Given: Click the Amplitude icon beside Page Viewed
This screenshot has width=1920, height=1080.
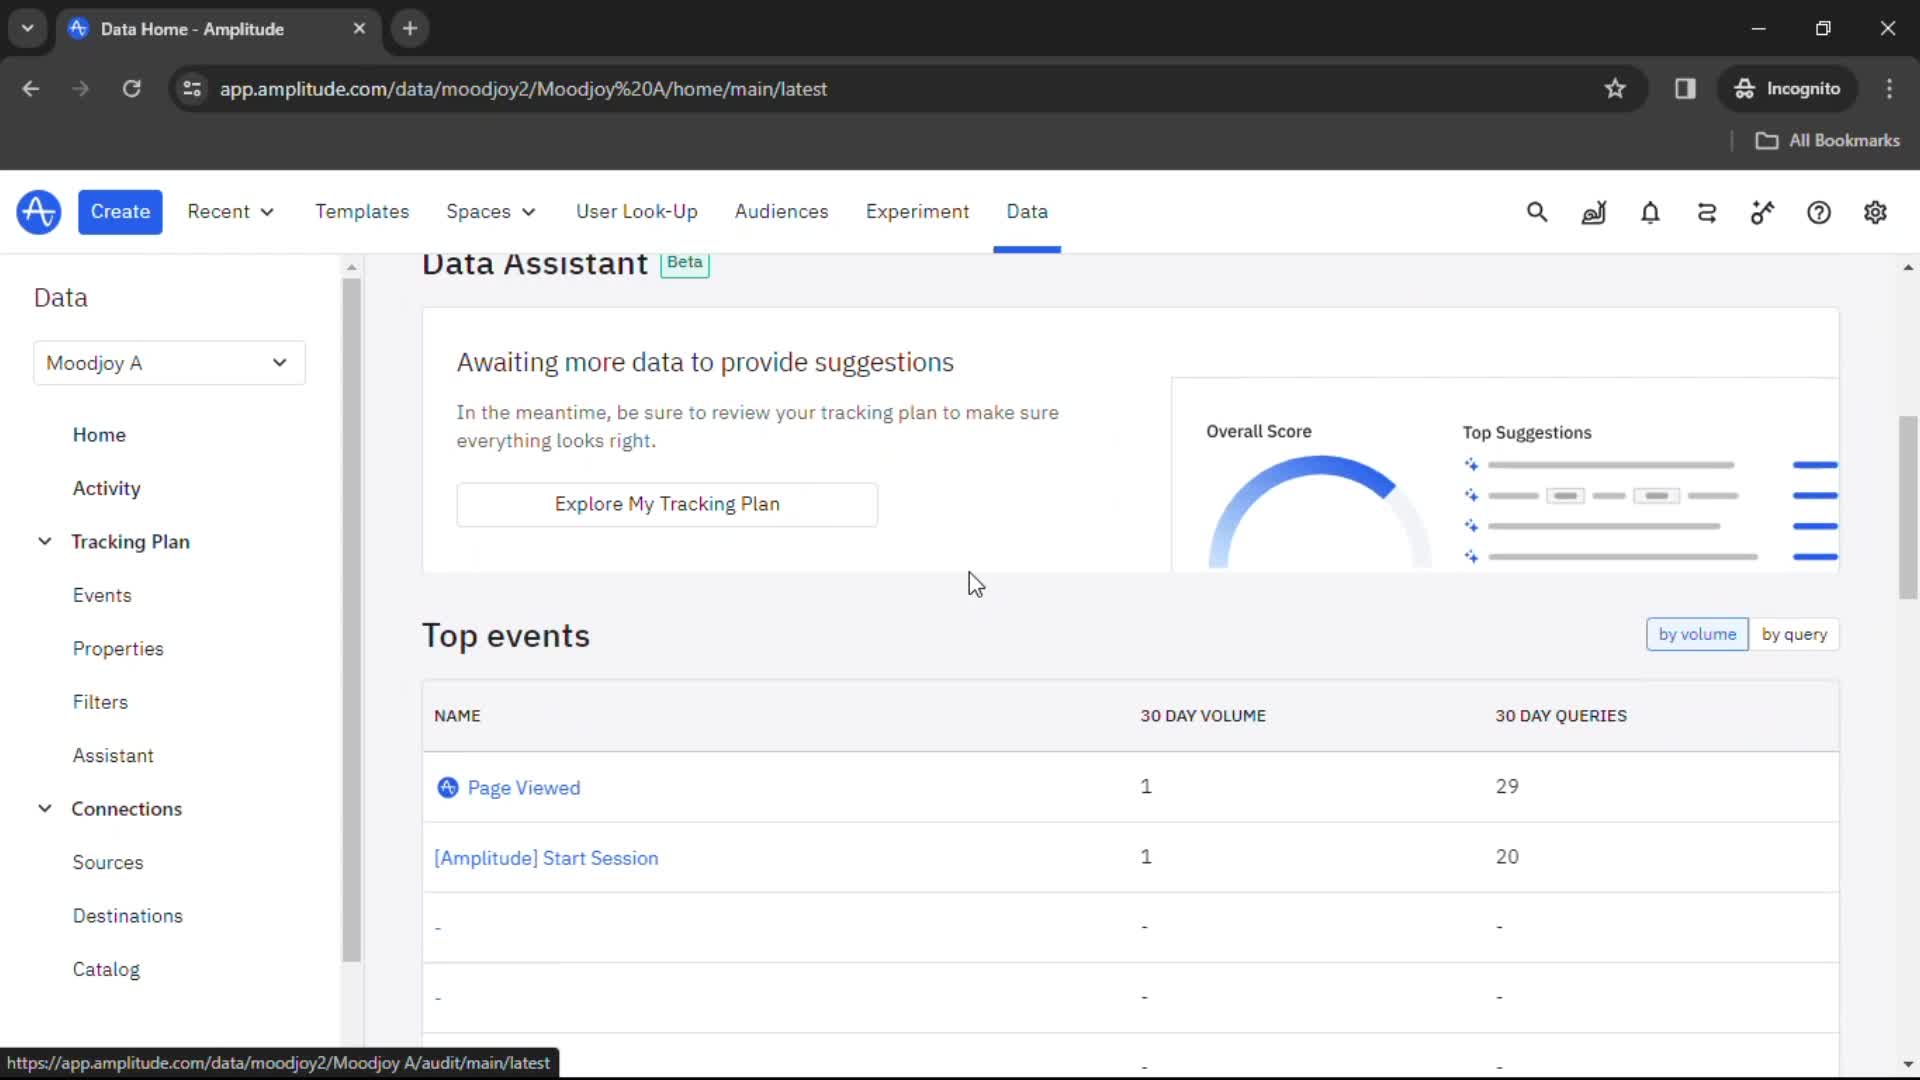Looking at the screenshot, I should 448,788.
